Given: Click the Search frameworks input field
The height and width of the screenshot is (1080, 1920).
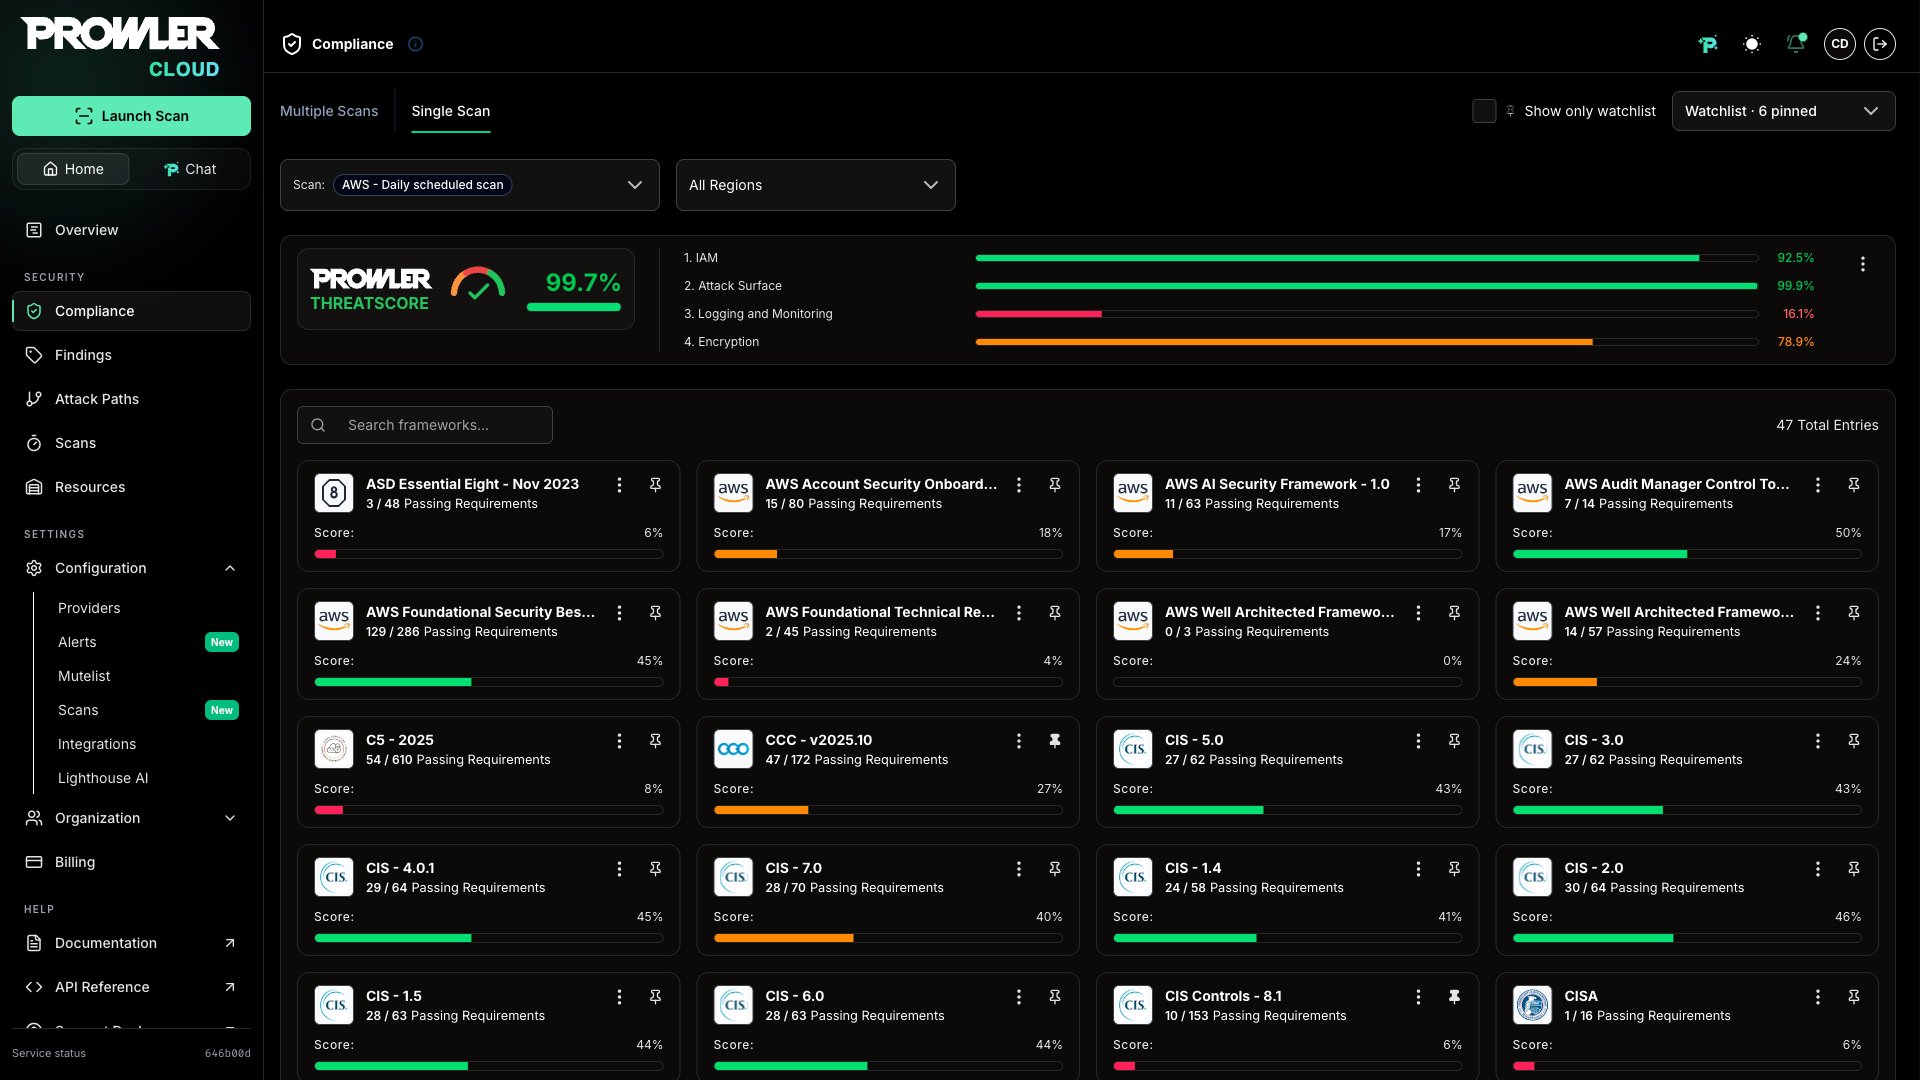Looking at the screenshot, I should 425,425.
